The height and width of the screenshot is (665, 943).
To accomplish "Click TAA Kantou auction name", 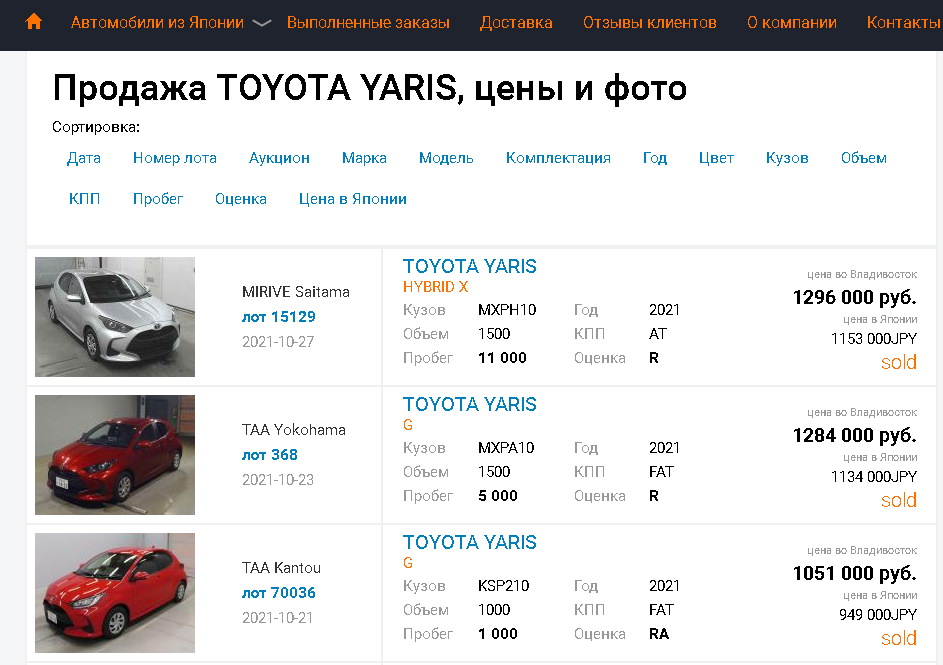I will coord(281,568).
